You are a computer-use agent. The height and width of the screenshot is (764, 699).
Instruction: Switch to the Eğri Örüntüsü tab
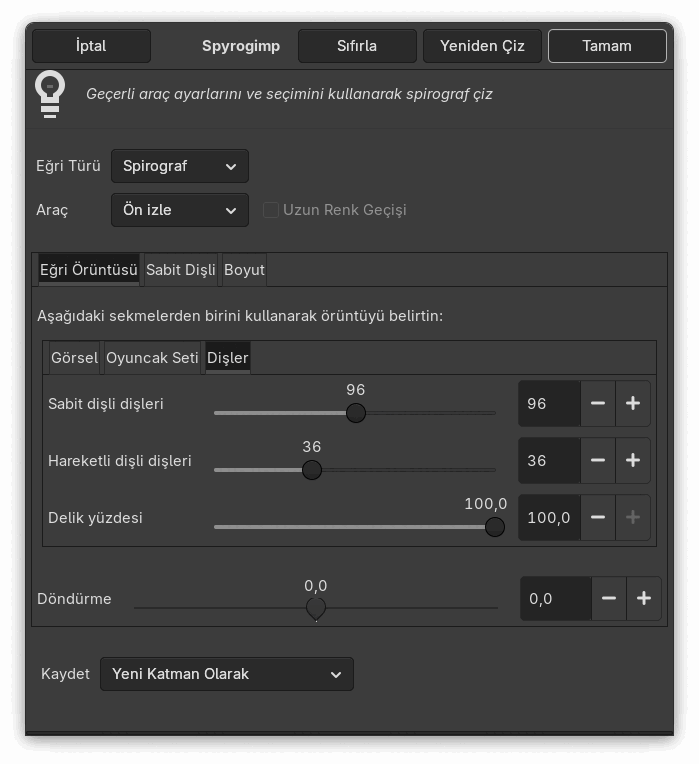[89, 269]
